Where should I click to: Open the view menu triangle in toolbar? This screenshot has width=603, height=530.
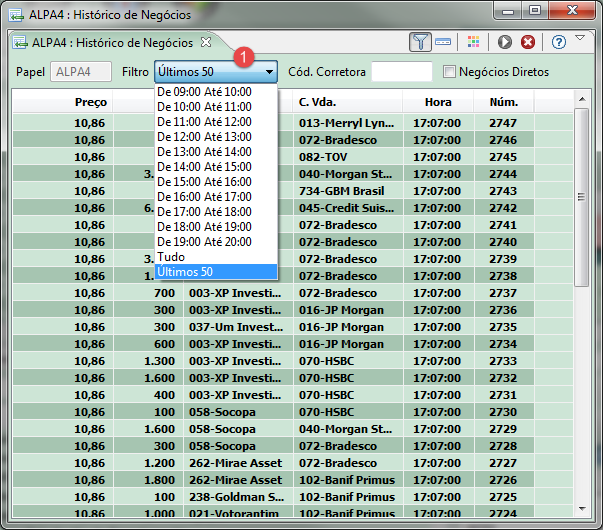point(580,38)
